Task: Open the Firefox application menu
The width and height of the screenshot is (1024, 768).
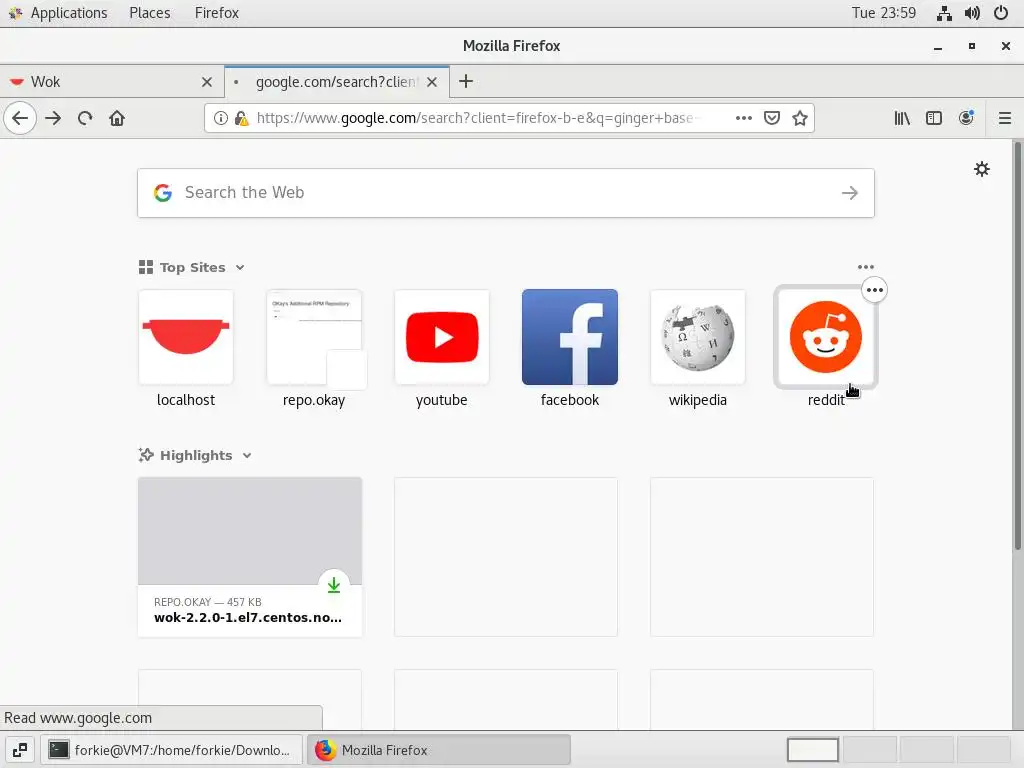Action: coord(217,13)
